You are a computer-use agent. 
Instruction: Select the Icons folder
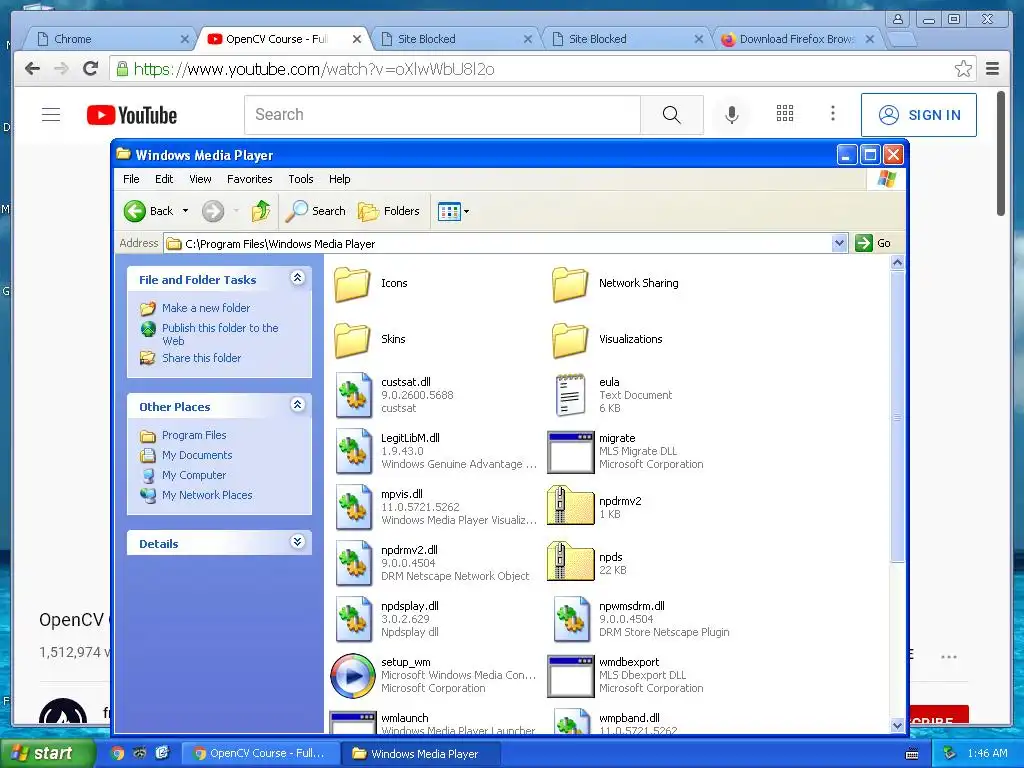coord(353,283)
